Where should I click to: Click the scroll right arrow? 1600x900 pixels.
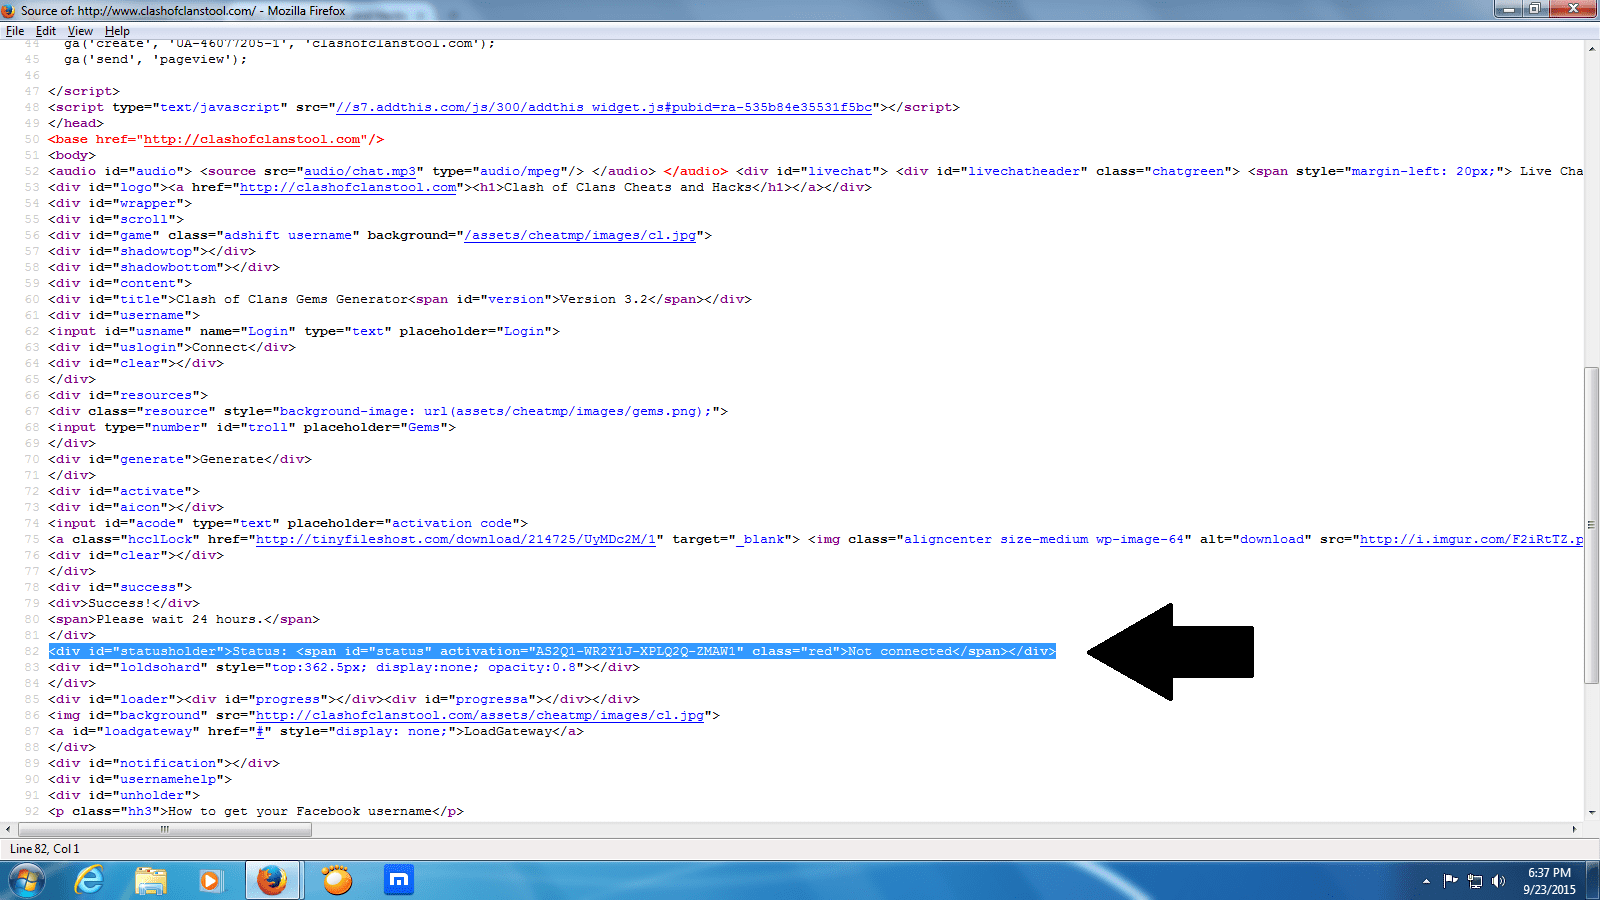(x=1574, y=829)
